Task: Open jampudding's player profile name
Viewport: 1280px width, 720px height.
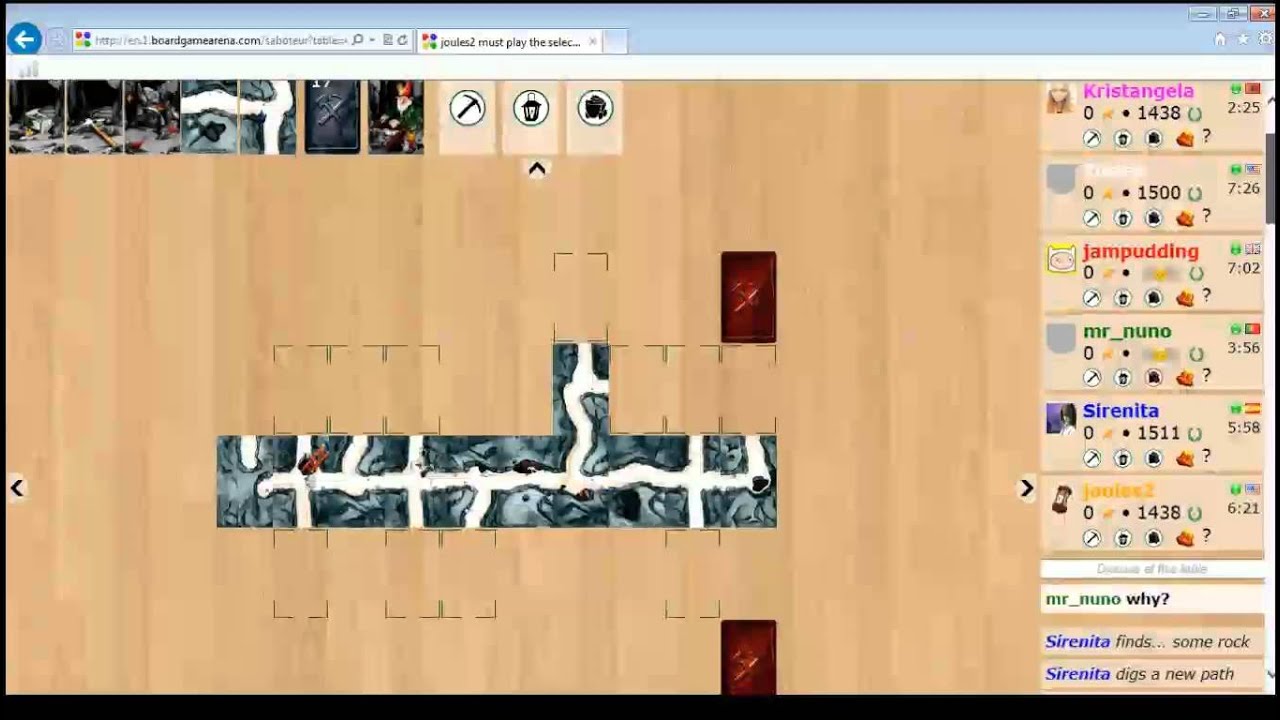Action: click(x=1140, y=251)
